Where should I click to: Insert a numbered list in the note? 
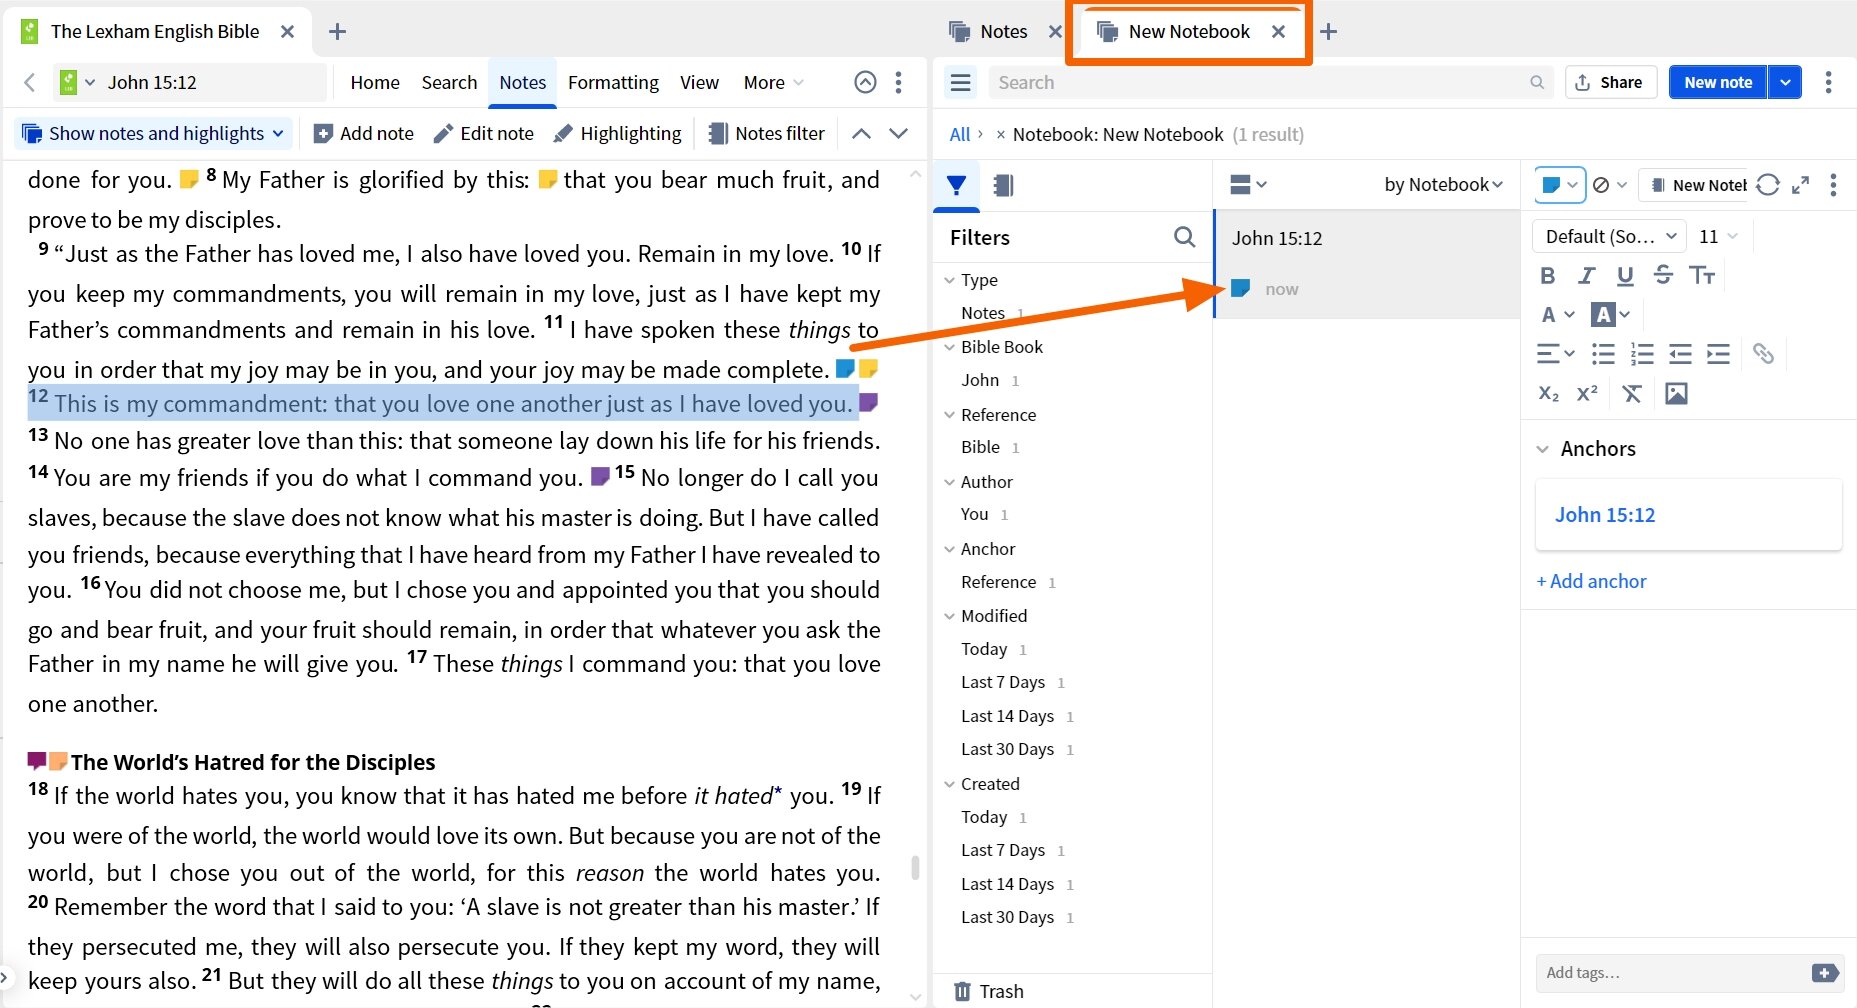(1642, 353)
